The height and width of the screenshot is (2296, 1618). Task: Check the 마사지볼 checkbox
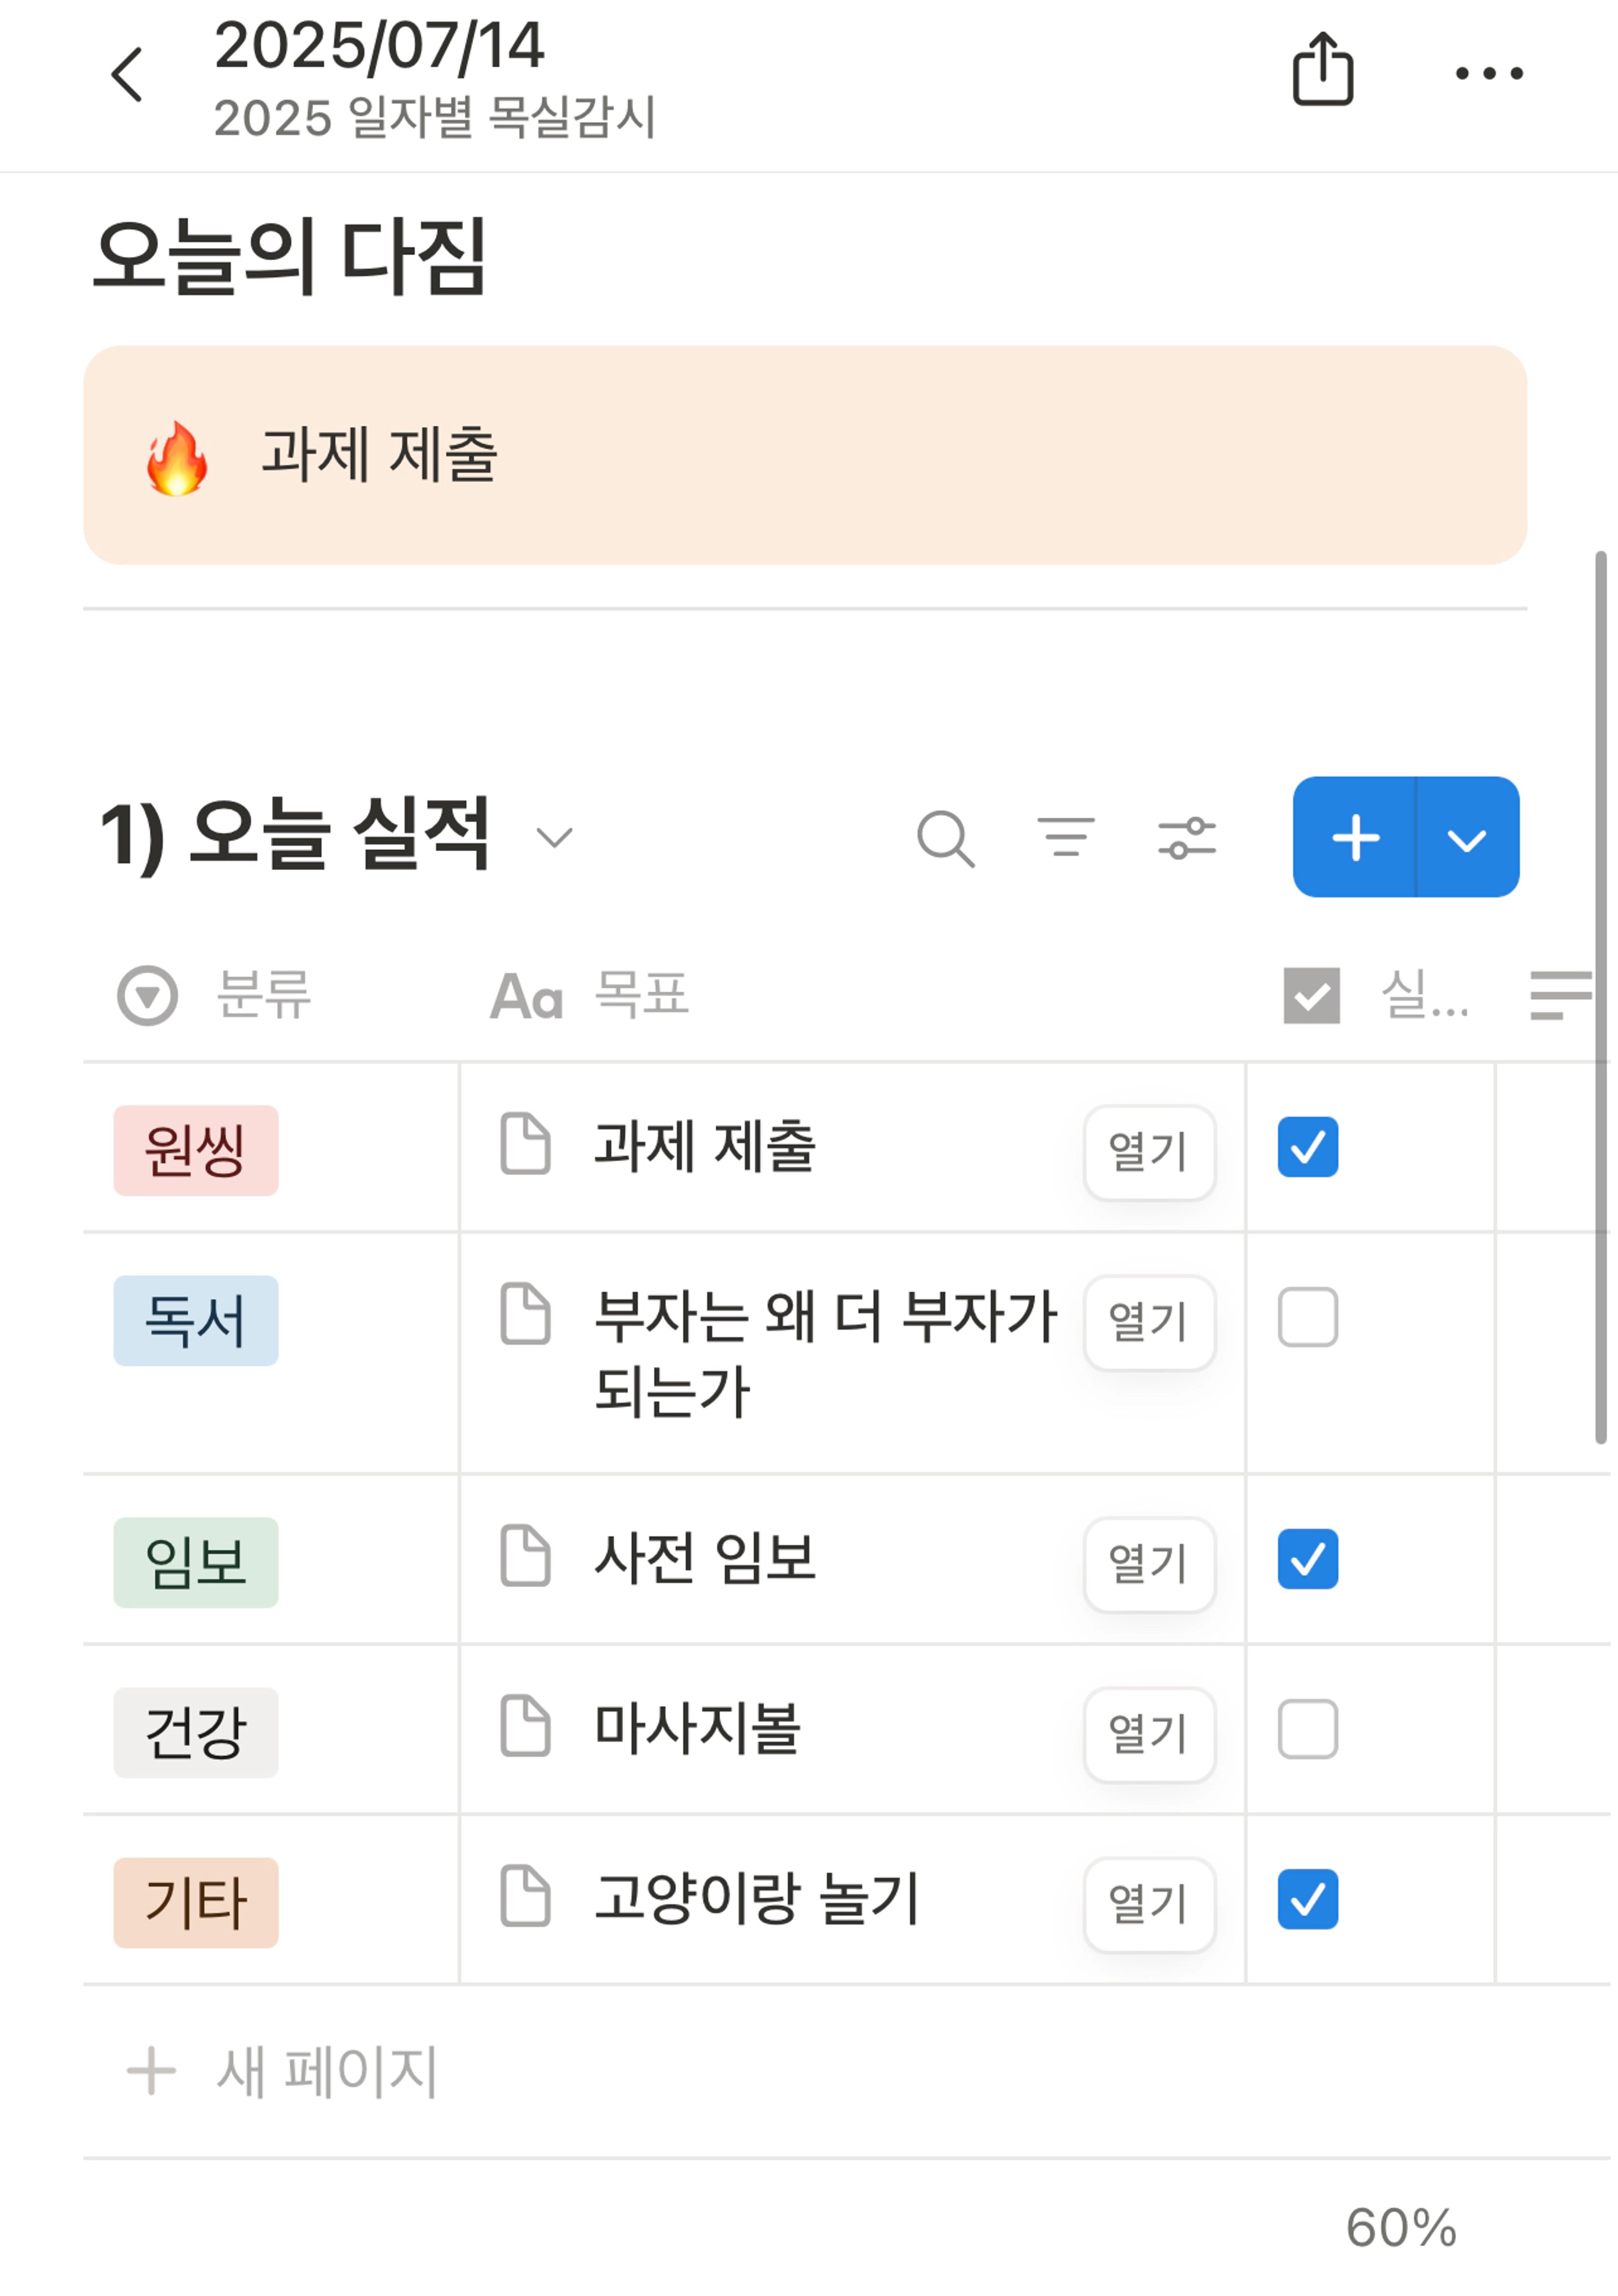(x=1307, y=1728)
